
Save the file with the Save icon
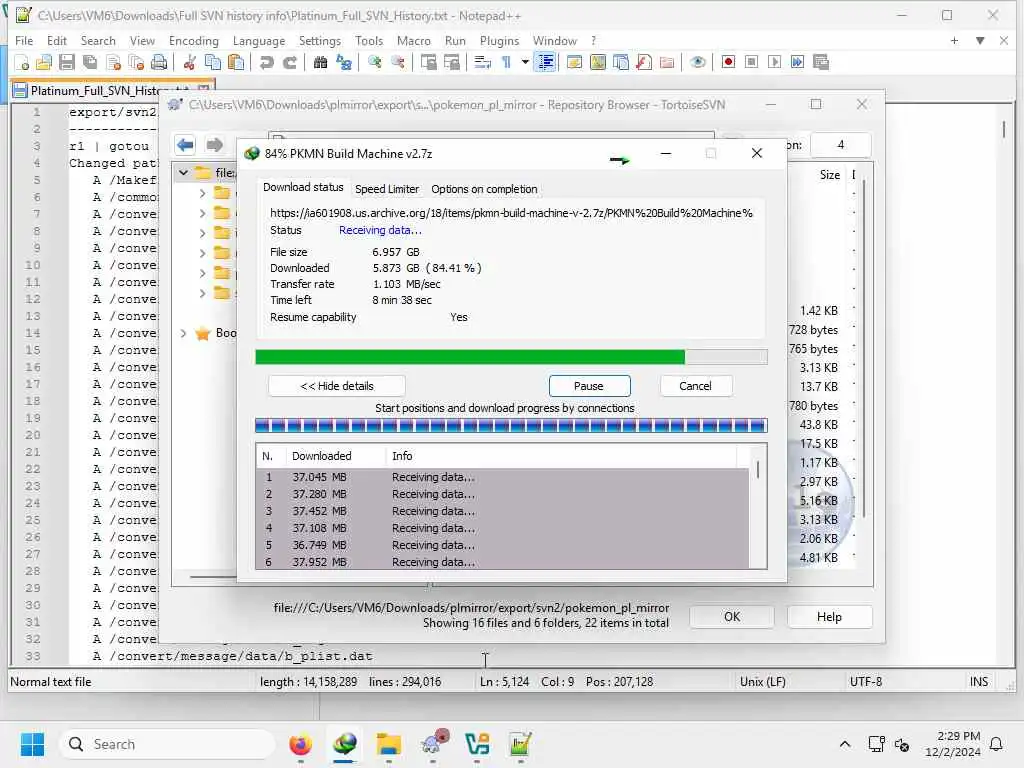67,63
